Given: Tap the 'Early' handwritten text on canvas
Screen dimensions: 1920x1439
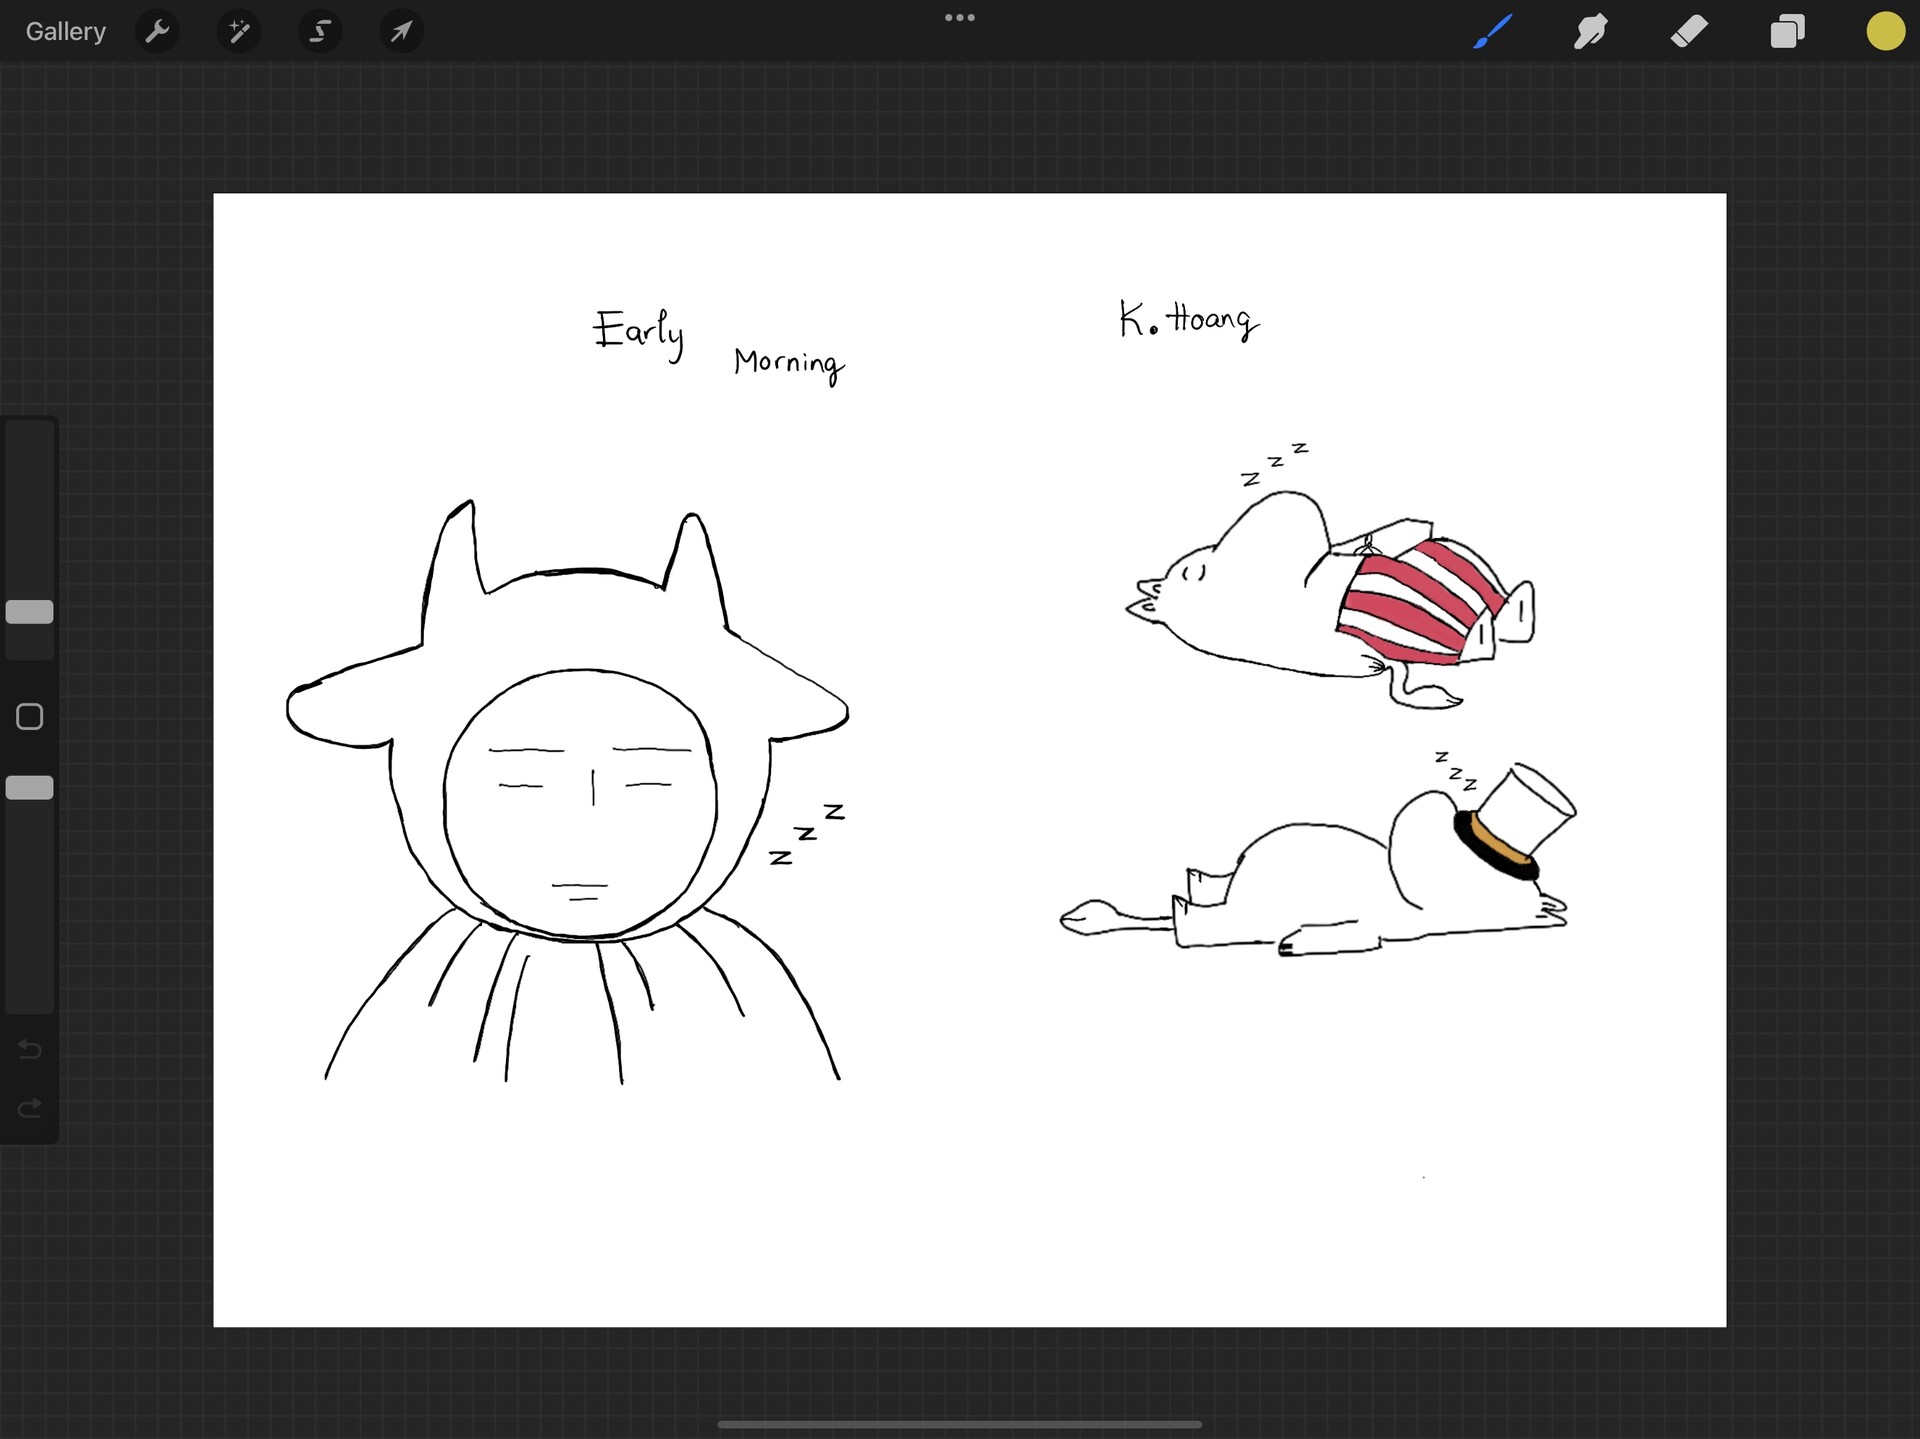Looking at the screenshot, I should [x=639, y=331].
